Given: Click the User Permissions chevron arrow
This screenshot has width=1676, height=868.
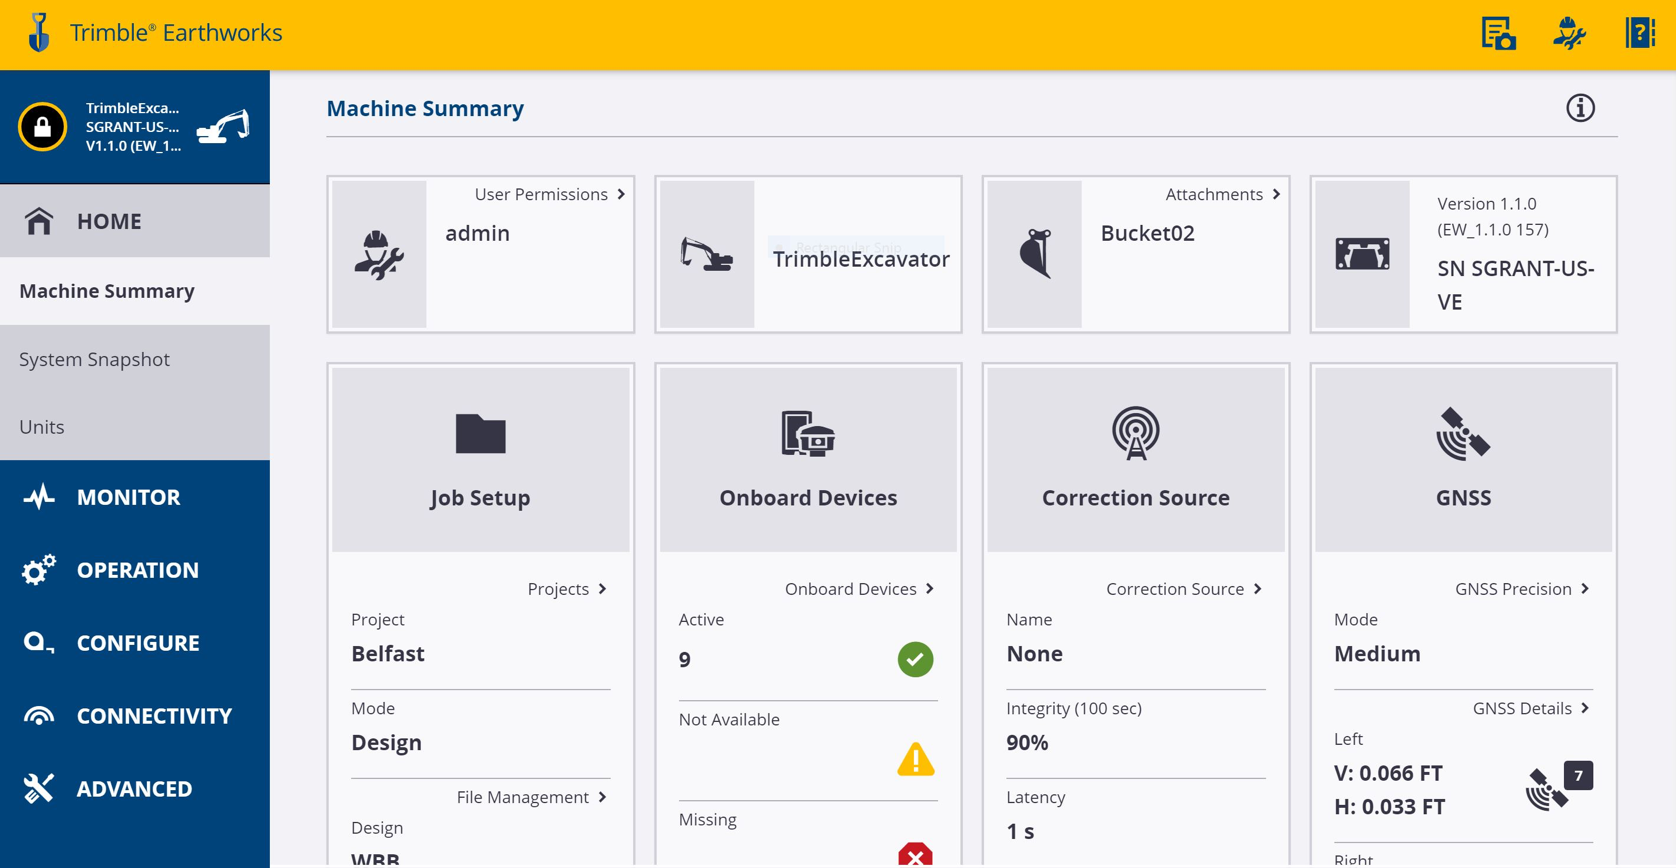Looking at the screenshot, I should [621, 194].
